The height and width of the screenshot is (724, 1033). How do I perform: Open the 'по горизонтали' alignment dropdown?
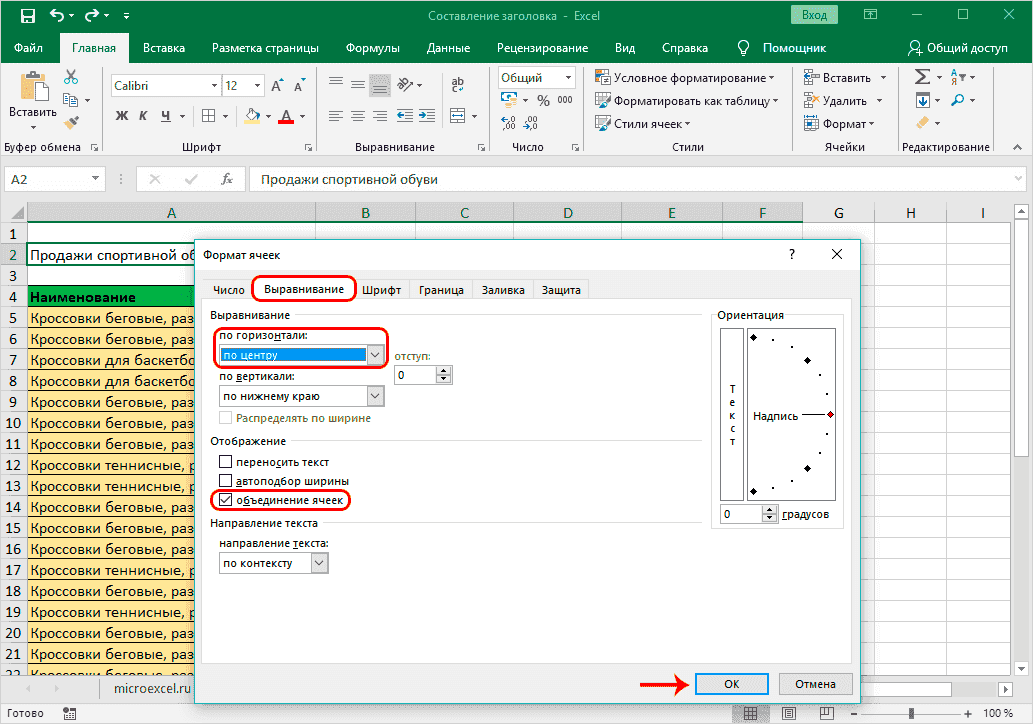coord(375,355)
